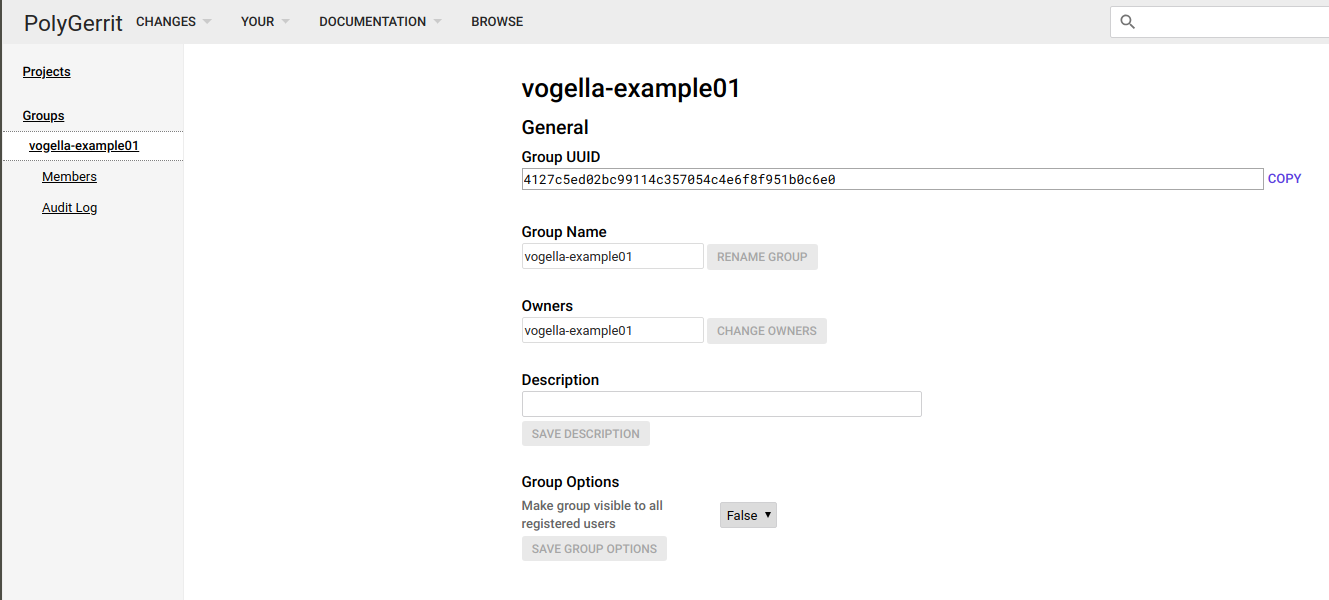Open the Members page
Image resolution: width=1329 pixels, height=600 pixels.
(x=69, y=177)
